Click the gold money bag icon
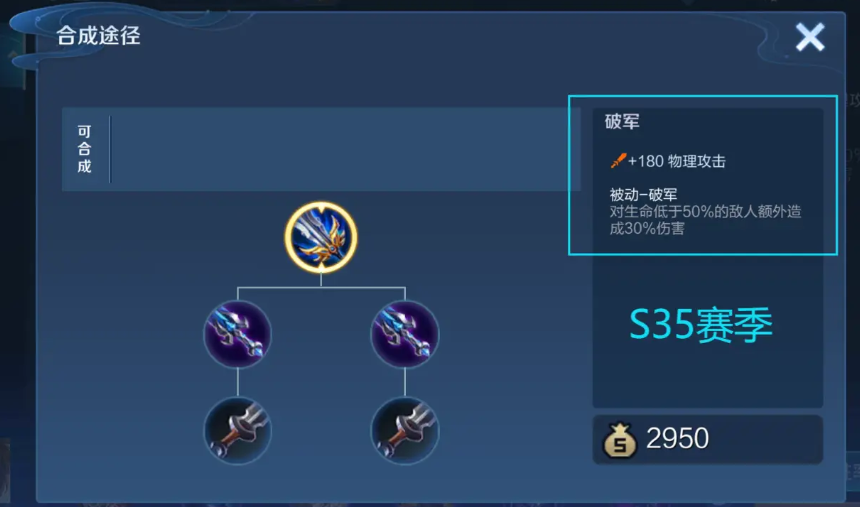 click(620, 440)
